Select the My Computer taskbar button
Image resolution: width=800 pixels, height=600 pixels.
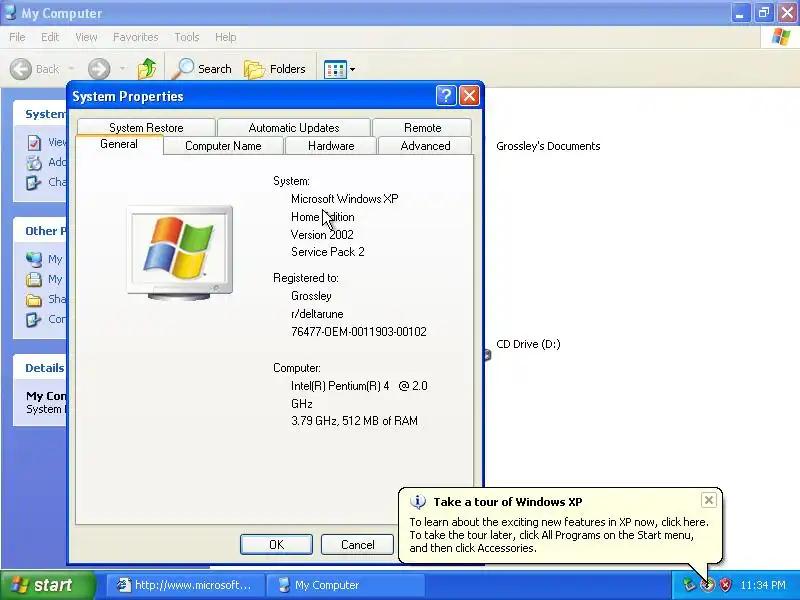pyautogui.click(x=346, y=585)
